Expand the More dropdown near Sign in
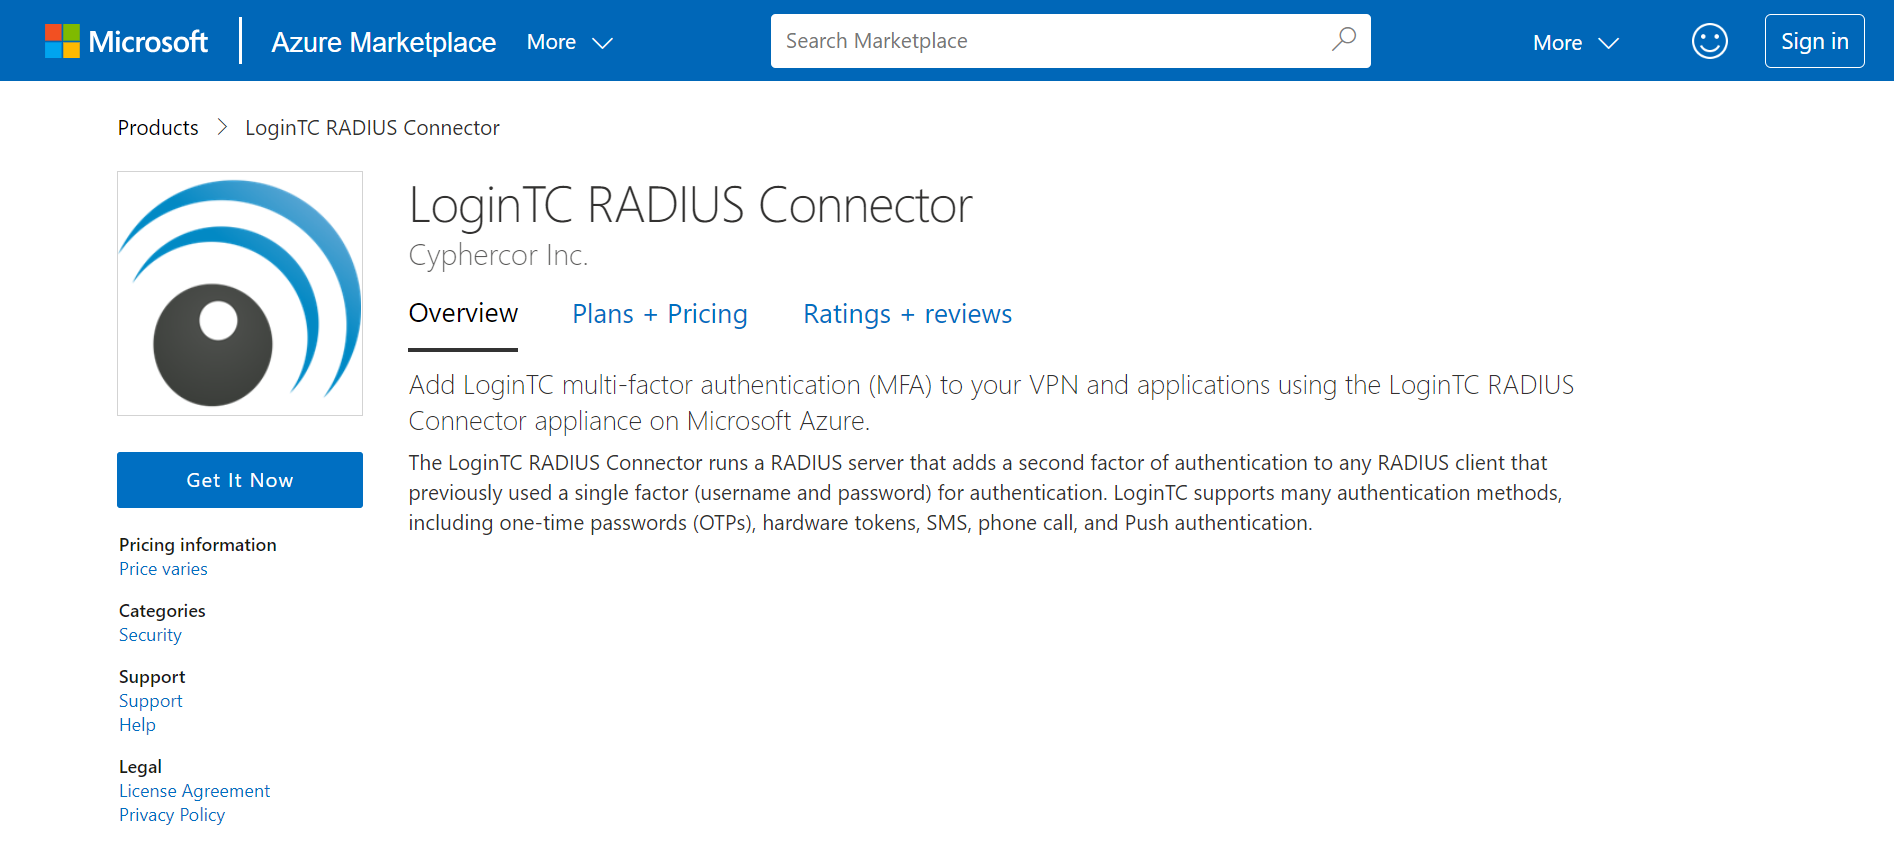Viewport: 1894px width, 852px height. tap(1575, 42)
